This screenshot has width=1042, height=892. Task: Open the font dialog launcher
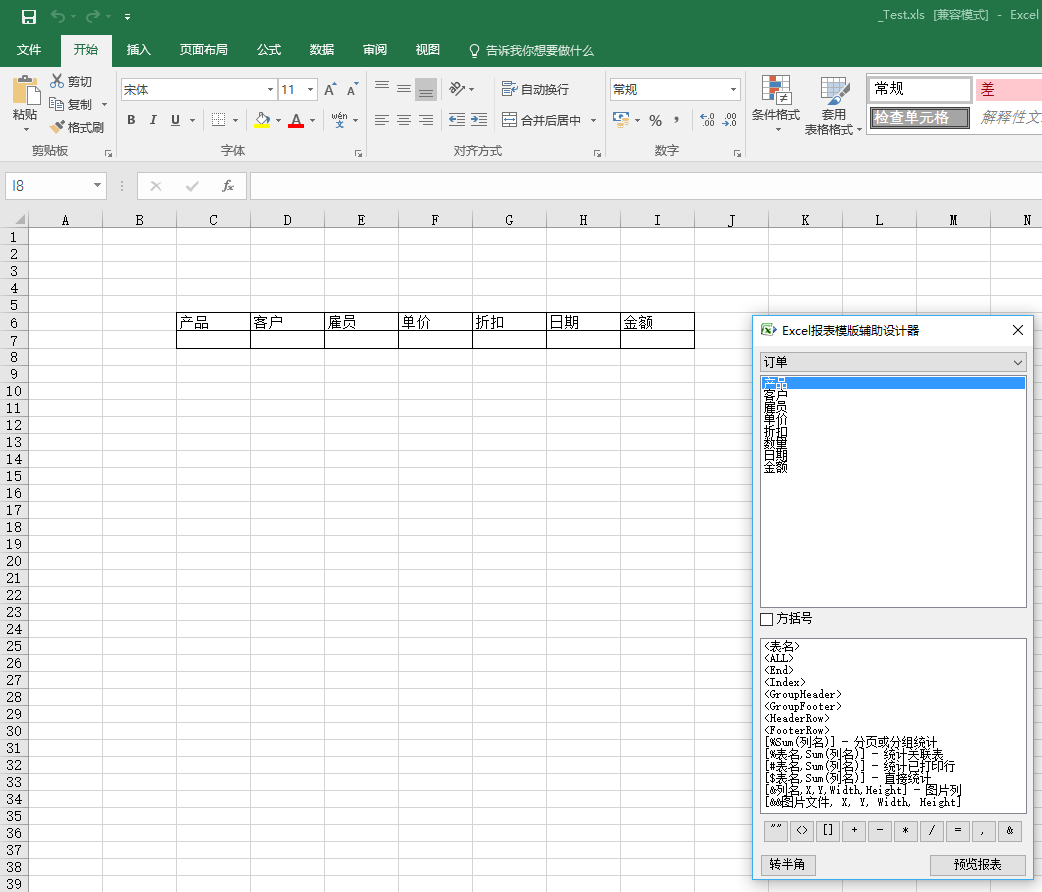click(358, 153)
